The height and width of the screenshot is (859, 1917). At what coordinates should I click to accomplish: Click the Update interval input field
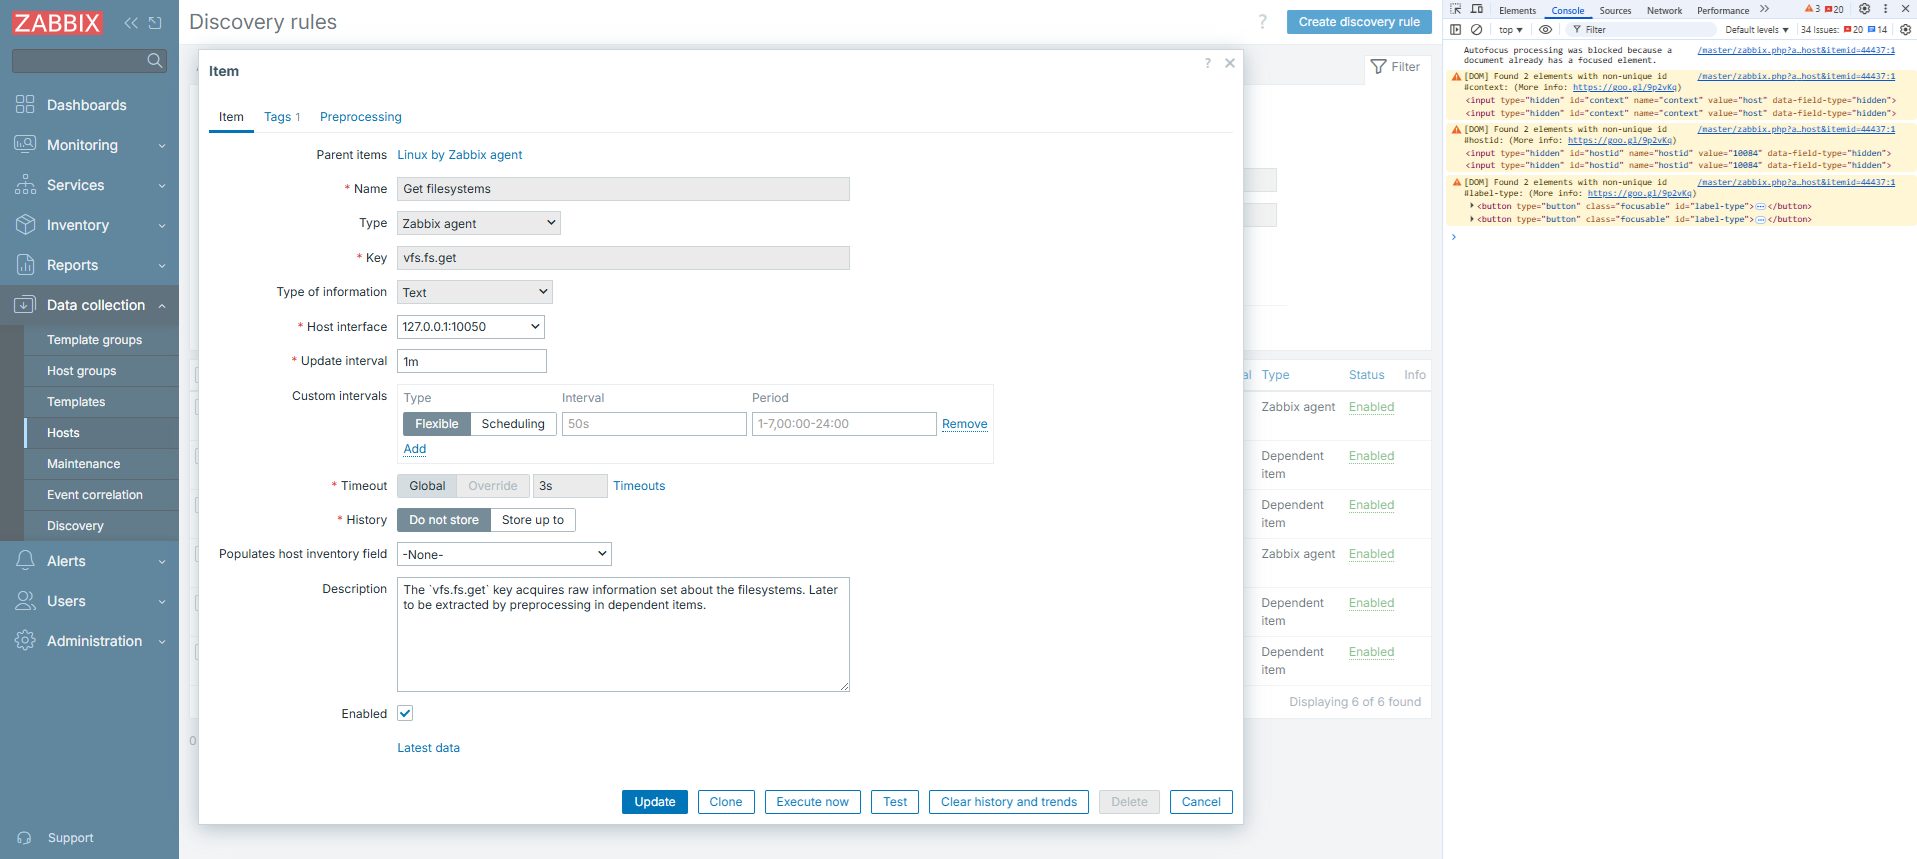pyautogui.click(x=471, y=361)
